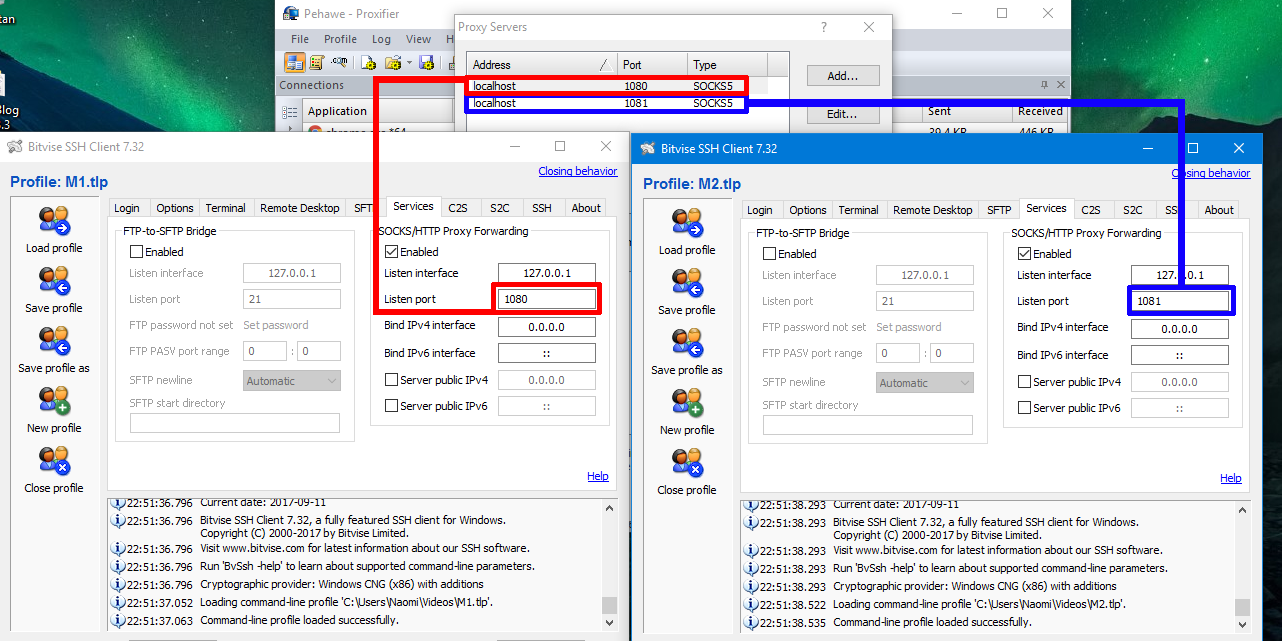
Task: Click log scrollbar up arrow in M1 window
Action: (x=610, y=509)
